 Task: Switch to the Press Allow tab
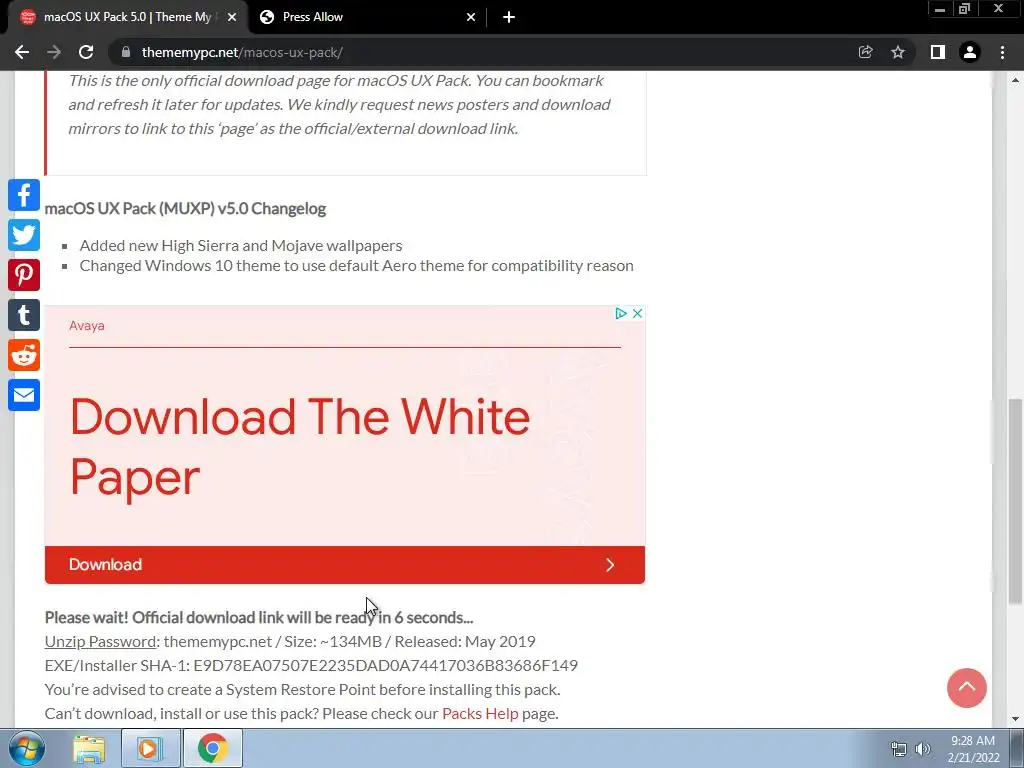[x=366, y=17]
